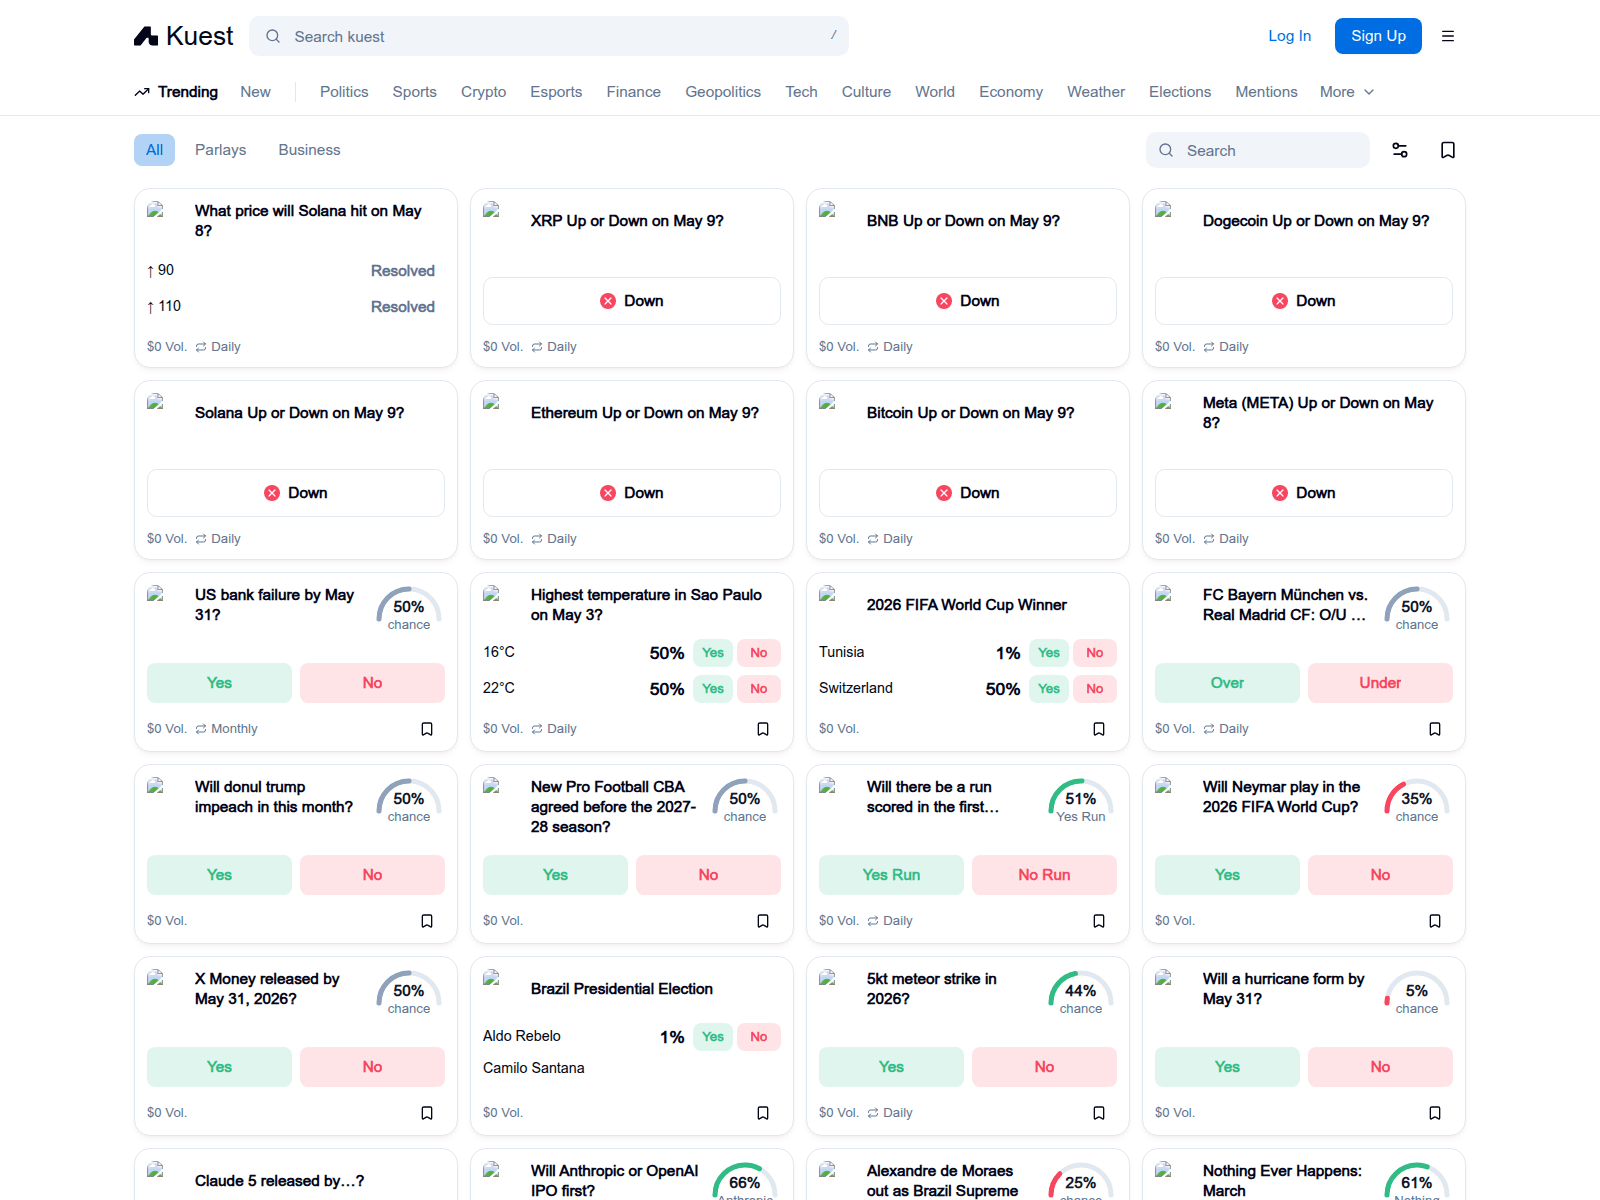Bookmark the donul trump impeach market

click(427, 921)
